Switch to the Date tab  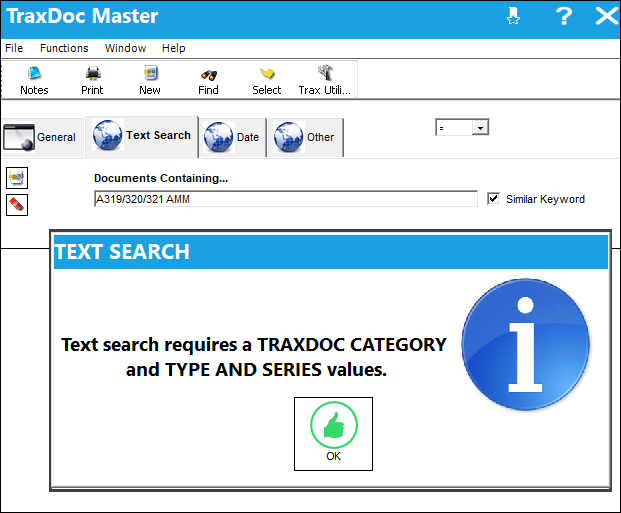click(232, 137)
